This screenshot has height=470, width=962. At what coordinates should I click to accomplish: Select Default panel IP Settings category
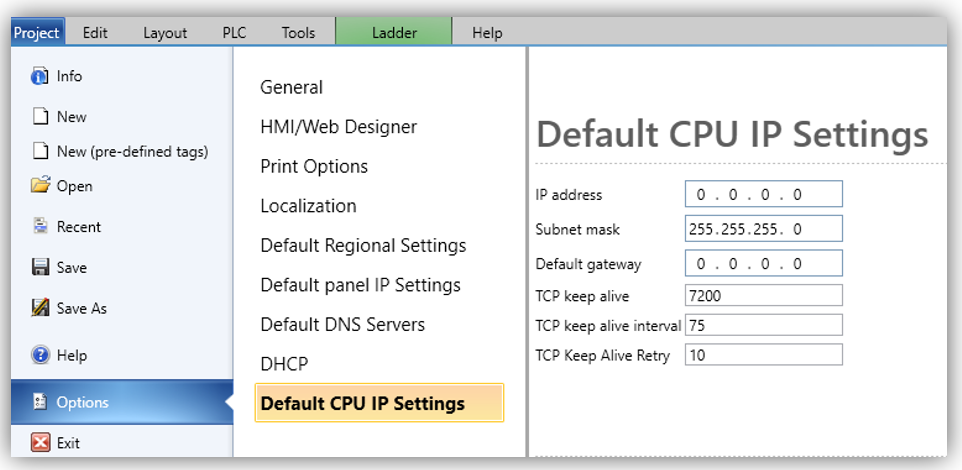point(361,285)
